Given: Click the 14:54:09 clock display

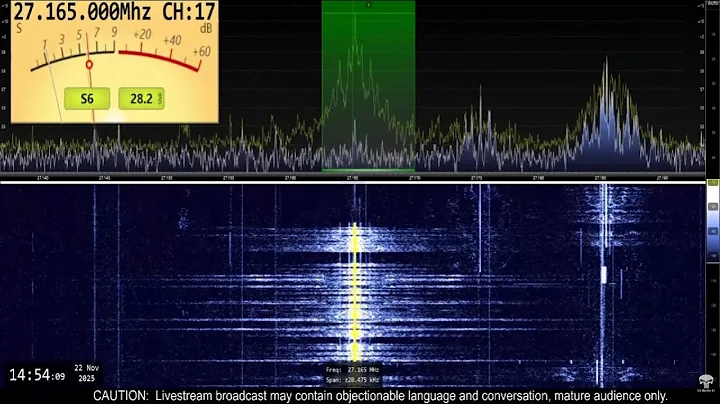Looking at the screenshot, I should tap(37, 375).
